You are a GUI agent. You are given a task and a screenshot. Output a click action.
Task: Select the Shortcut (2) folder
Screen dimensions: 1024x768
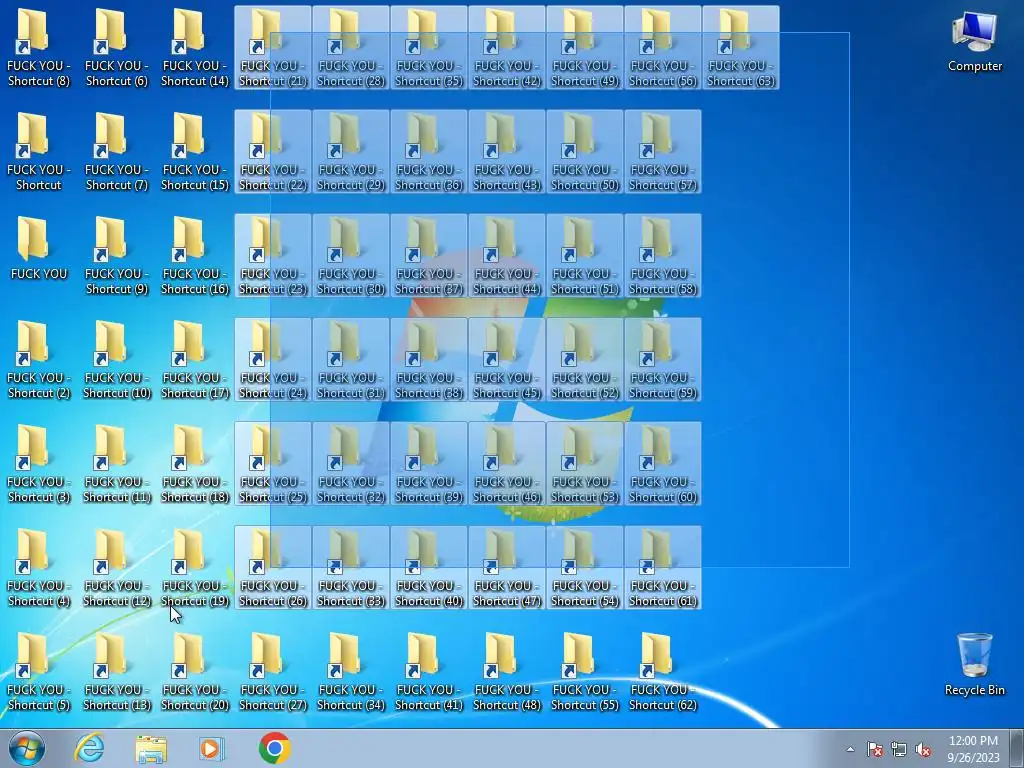coord(39,360)
